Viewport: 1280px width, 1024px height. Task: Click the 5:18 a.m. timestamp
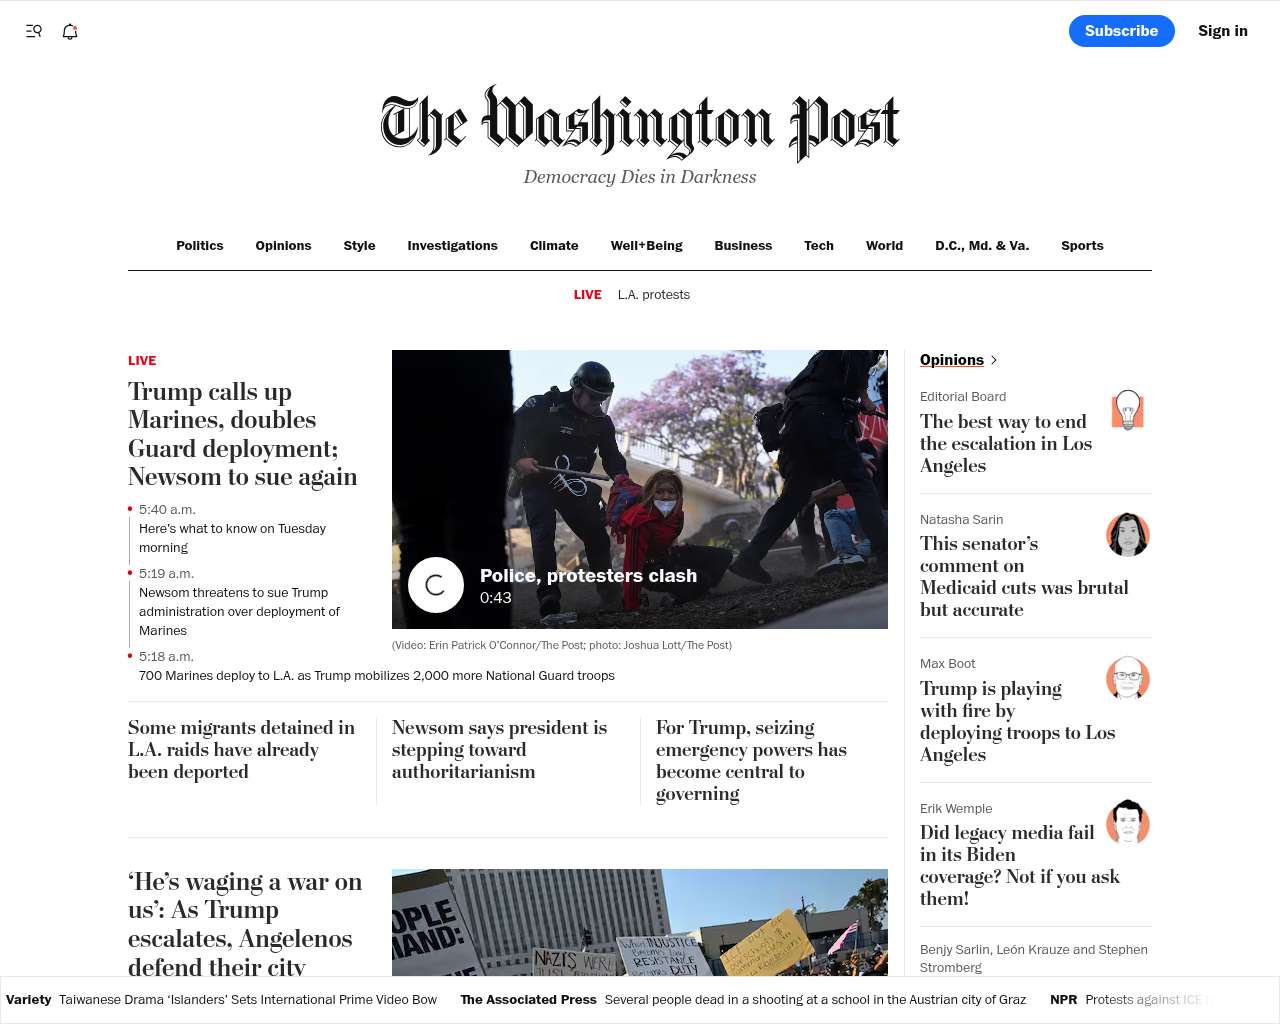coord(166,657)
